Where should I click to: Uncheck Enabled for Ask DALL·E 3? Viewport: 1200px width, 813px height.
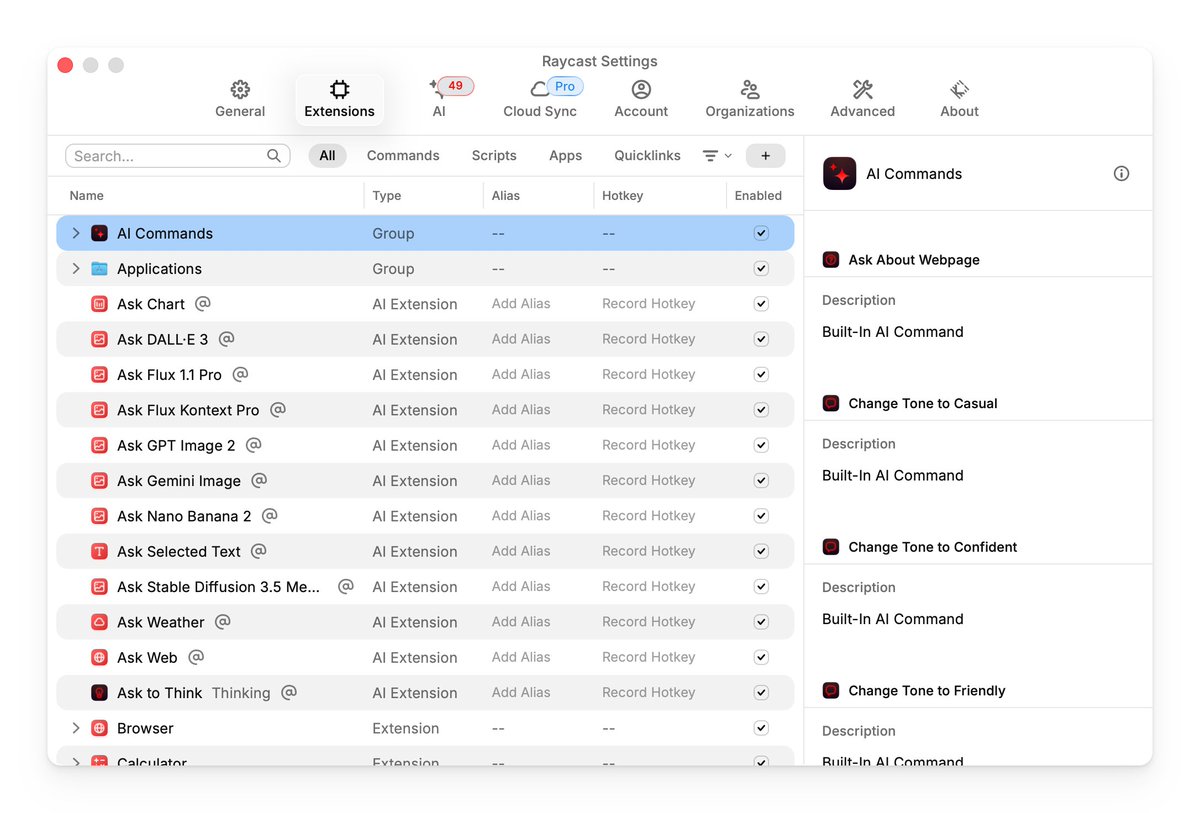coord(761,339)
